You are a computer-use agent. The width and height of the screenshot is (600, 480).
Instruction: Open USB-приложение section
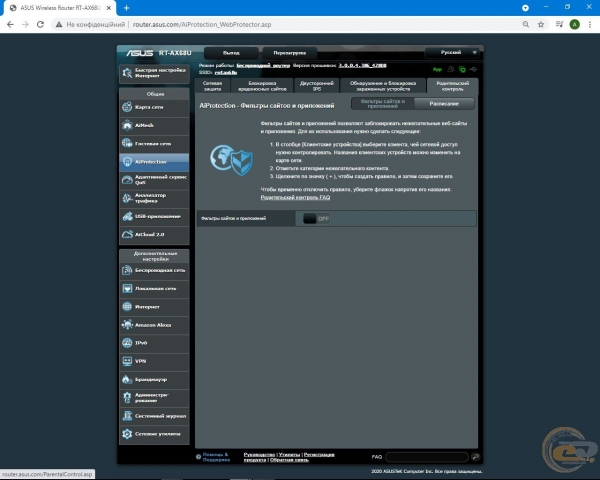point(154,217)
